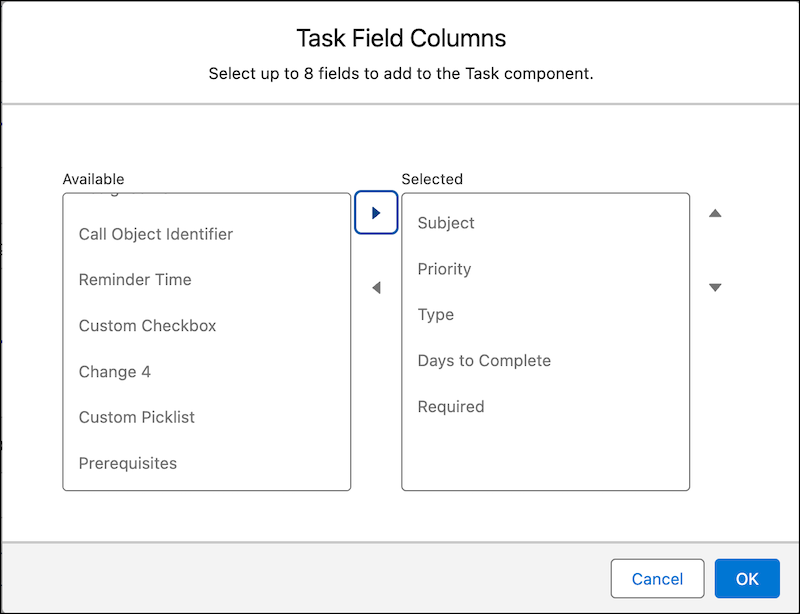Select Priority in Selected list
Viewport: 800px width, 614px height.
point(545,269)
